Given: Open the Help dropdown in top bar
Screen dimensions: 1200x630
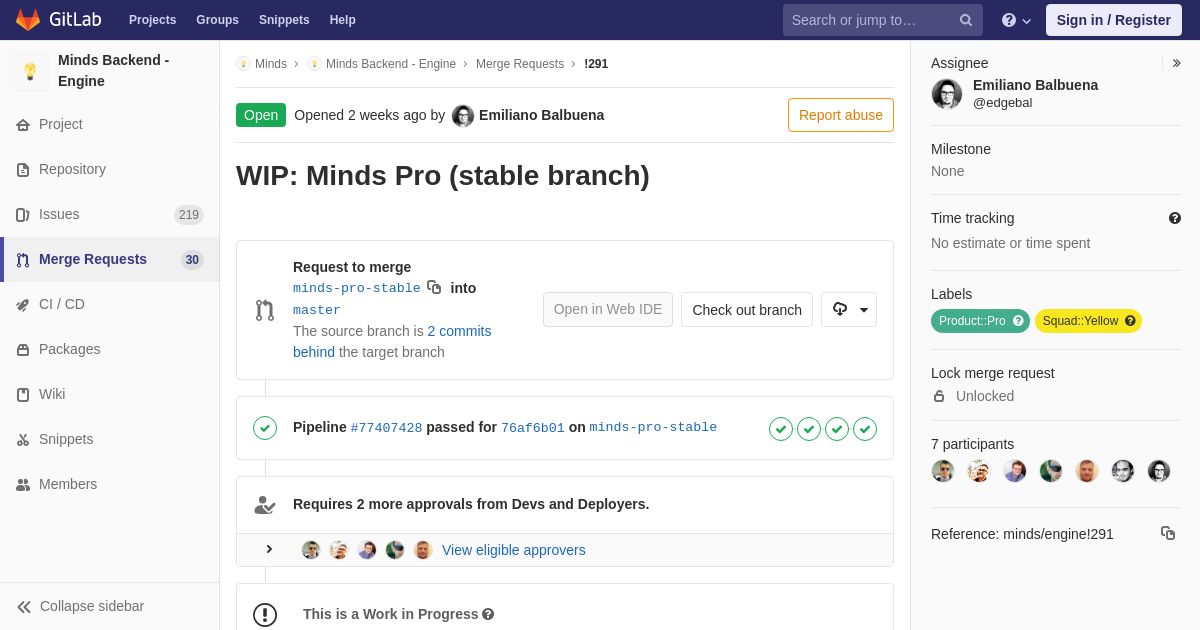Looking at the screenshot, I should coord(1016,20).
